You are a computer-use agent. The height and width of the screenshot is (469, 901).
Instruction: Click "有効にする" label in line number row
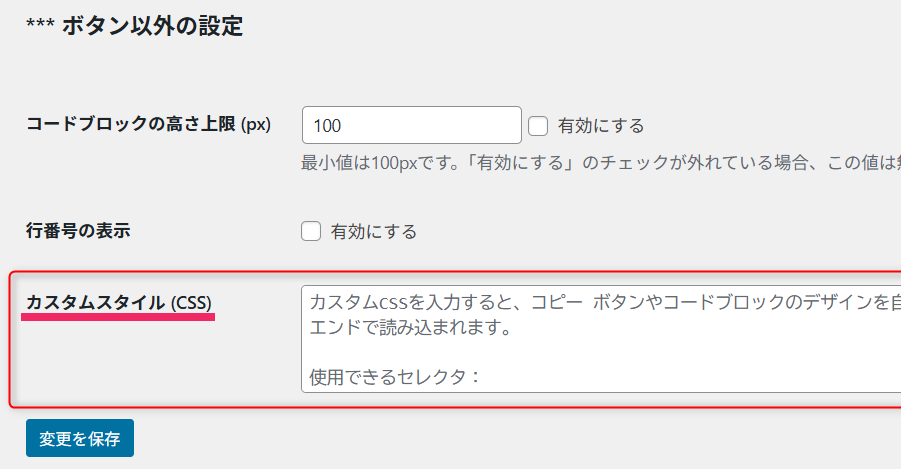click(x=373, y=232)
